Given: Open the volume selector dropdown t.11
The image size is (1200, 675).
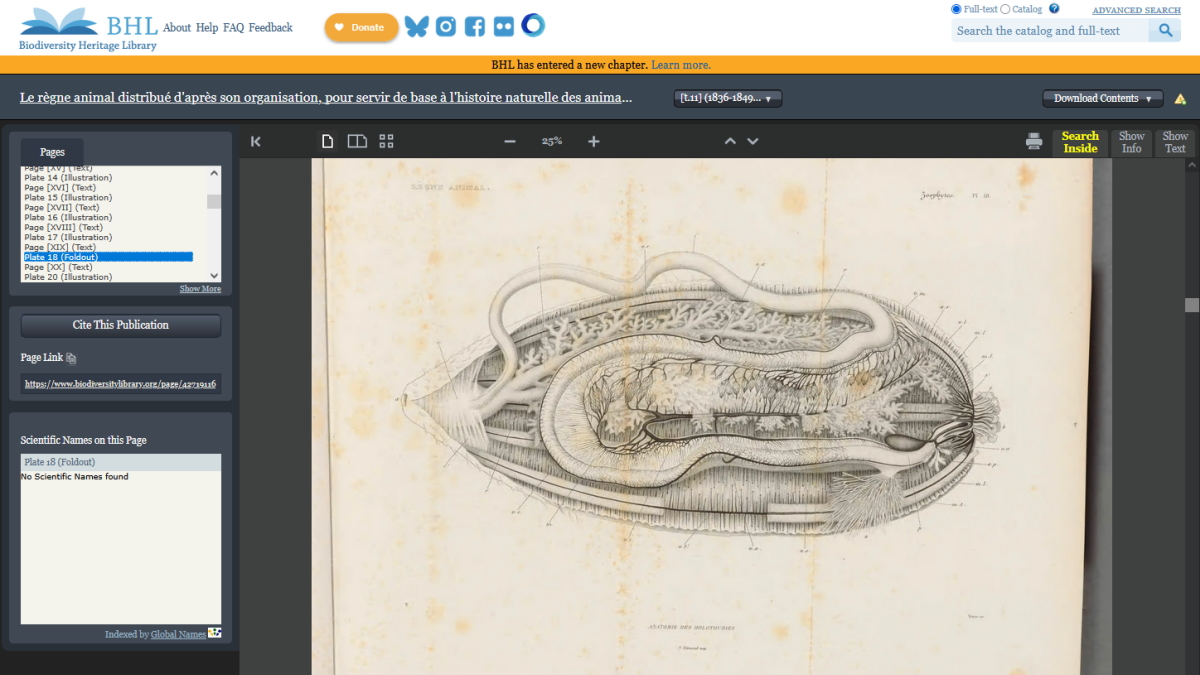Looking at the screenshot, I should click(x=728, y=99).
